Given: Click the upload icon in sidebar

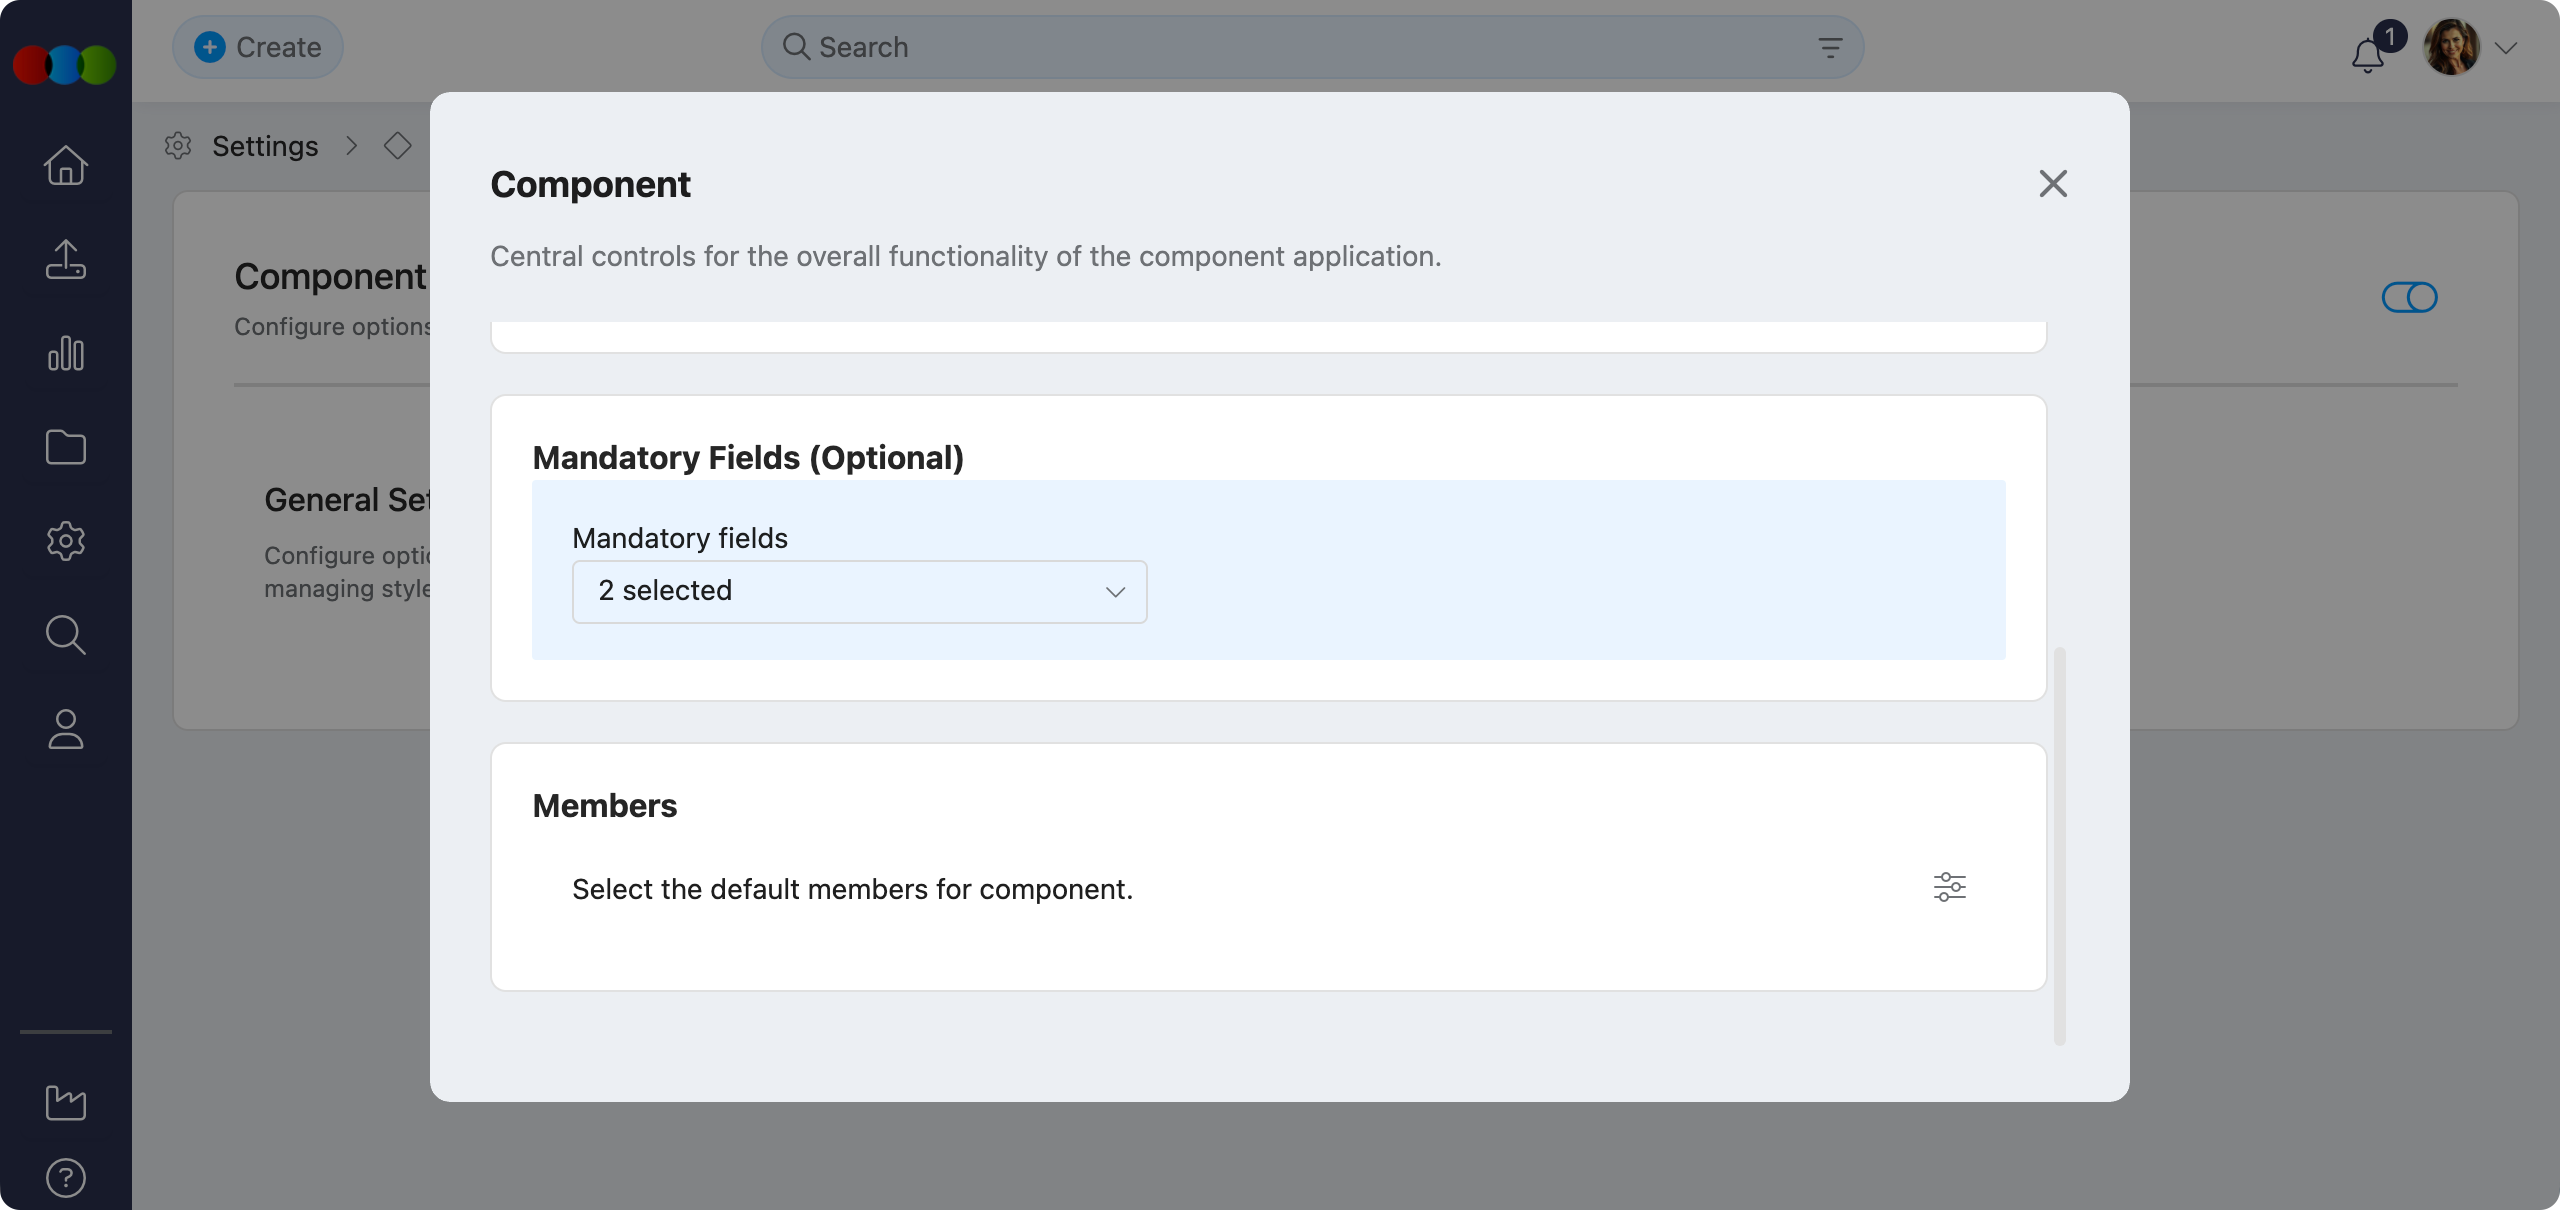Looking at the screenshot, I should pos(66,259).
